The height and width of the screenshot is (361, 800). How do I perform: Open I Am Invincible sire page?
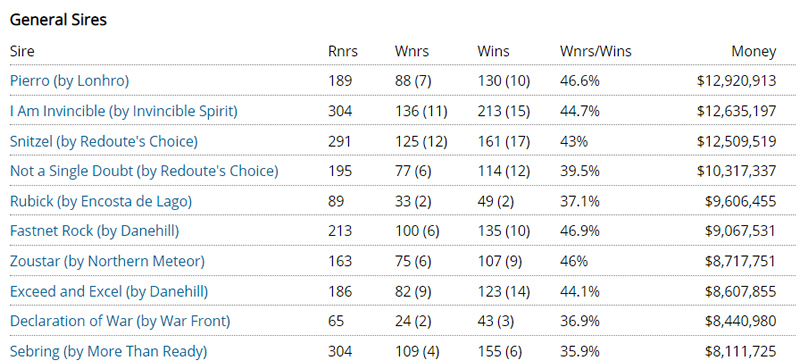pyautogui.click(x=124, y=111)
